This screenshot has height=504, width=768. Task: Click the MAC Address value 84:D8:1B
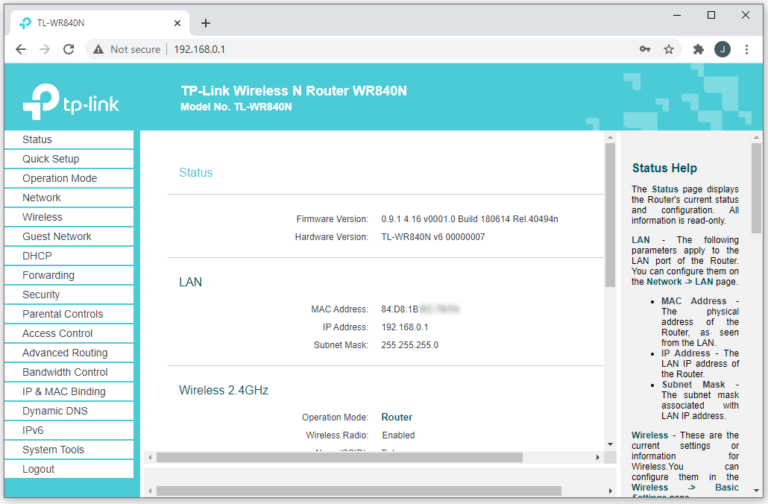pyautogui.click(x=420, y=310)
